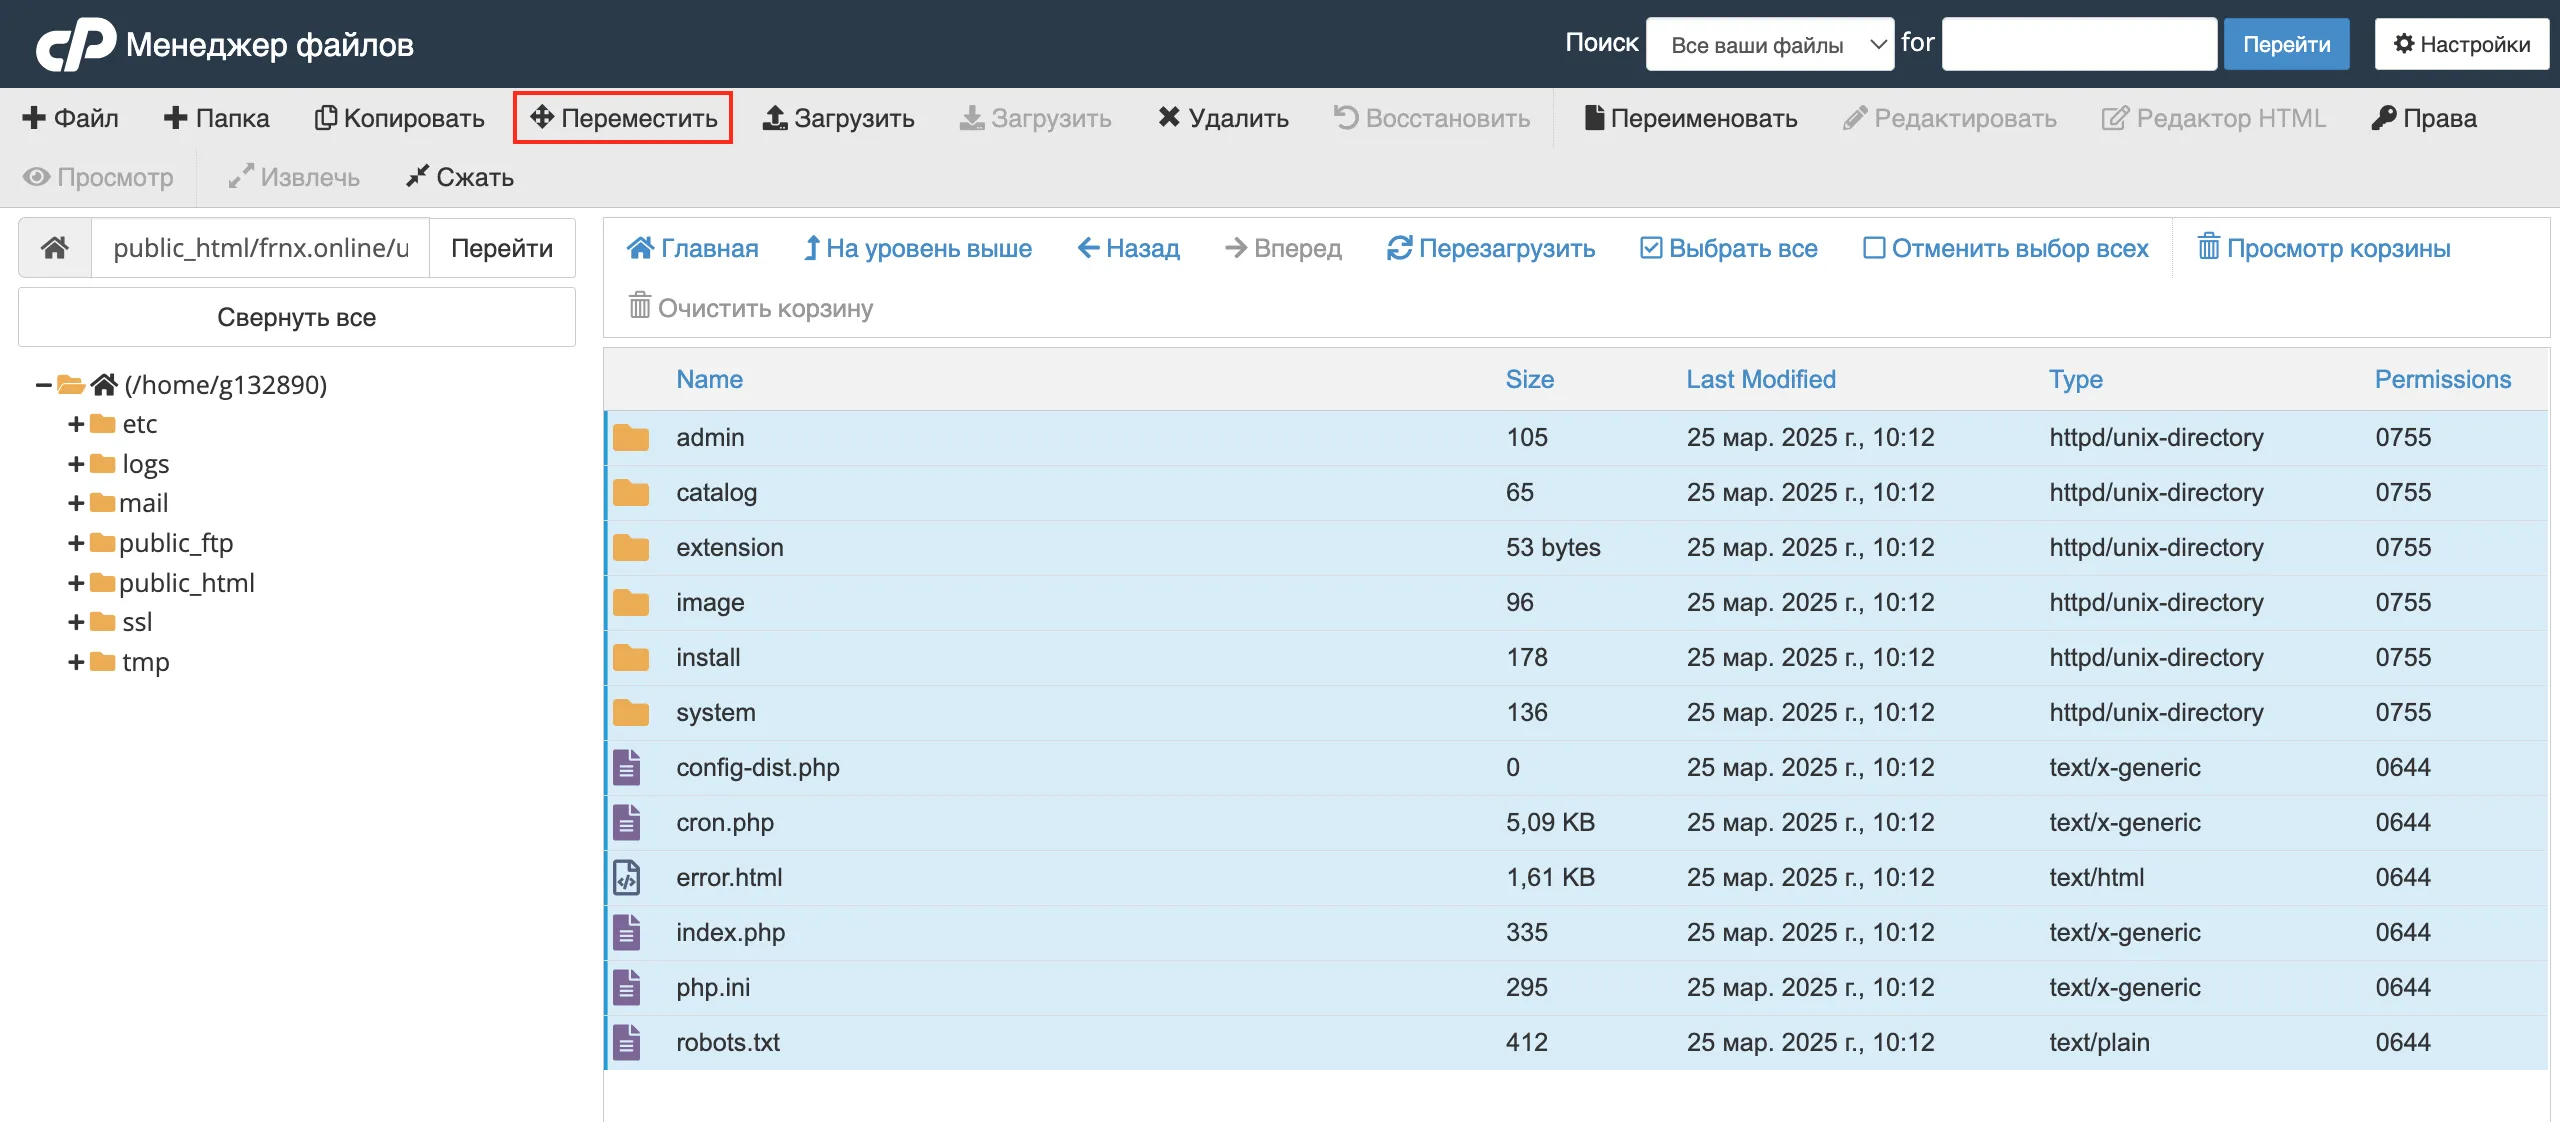Click the Копировать toolbar button
The image size is (2560, 1122).
pyautogui.click(x=400, y=118)
